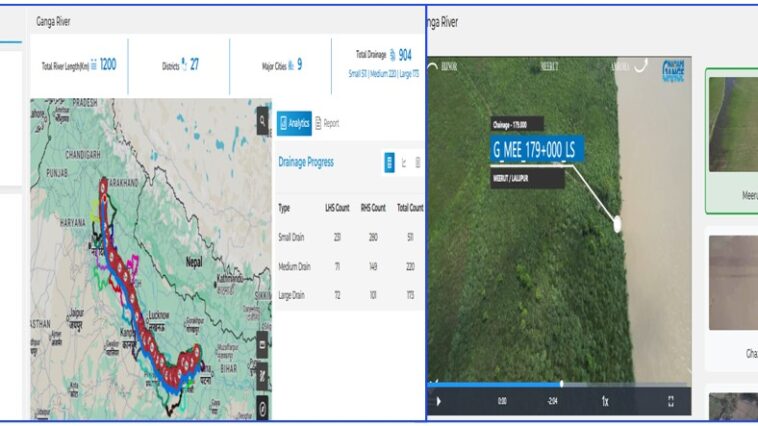Play the drone video
The height and width of the screenshot is (426, 758).
438,401
